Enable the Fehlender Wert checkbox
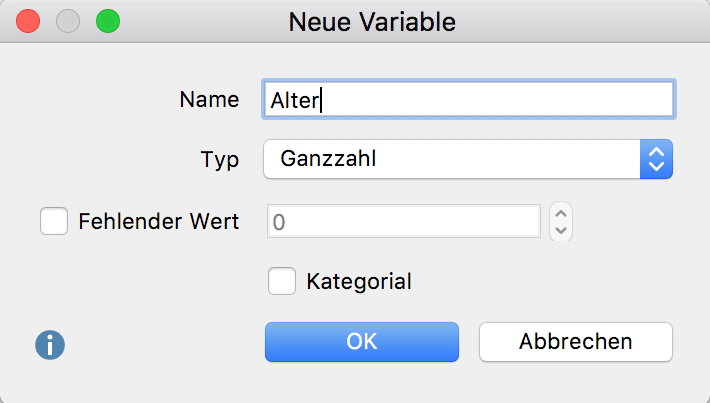This screenshot has height=403, width=710. tap(54, 221)
